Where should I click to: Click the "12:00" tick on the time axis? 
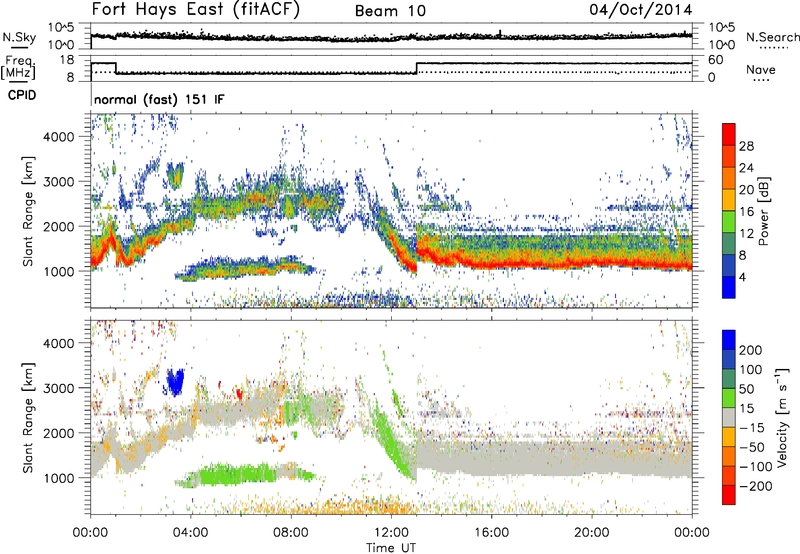click(391, 533)
